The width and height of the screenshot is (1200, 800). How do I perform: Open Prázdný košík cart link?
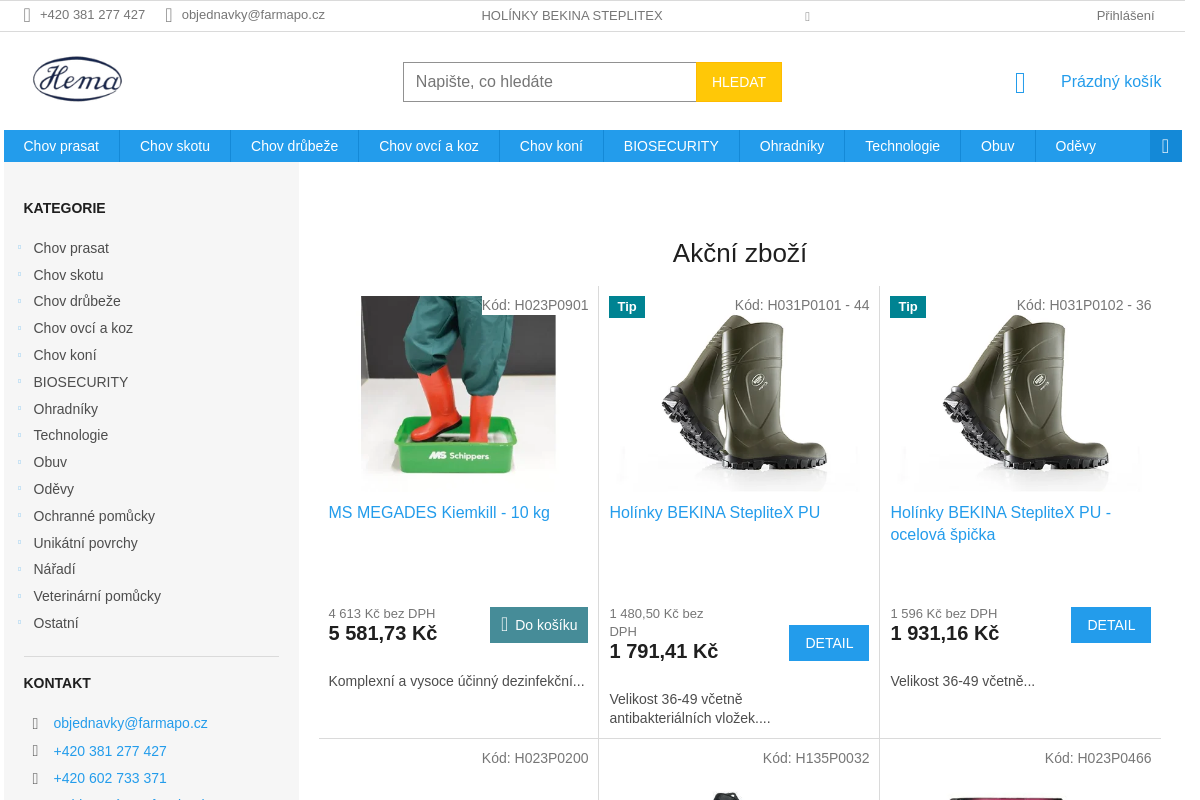(1111, 82)
